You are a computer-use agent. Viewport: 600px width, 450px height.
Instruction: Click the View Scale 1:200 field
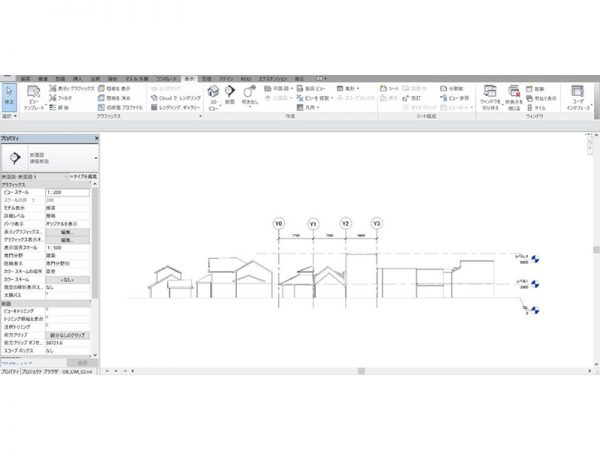pos(68,192)
